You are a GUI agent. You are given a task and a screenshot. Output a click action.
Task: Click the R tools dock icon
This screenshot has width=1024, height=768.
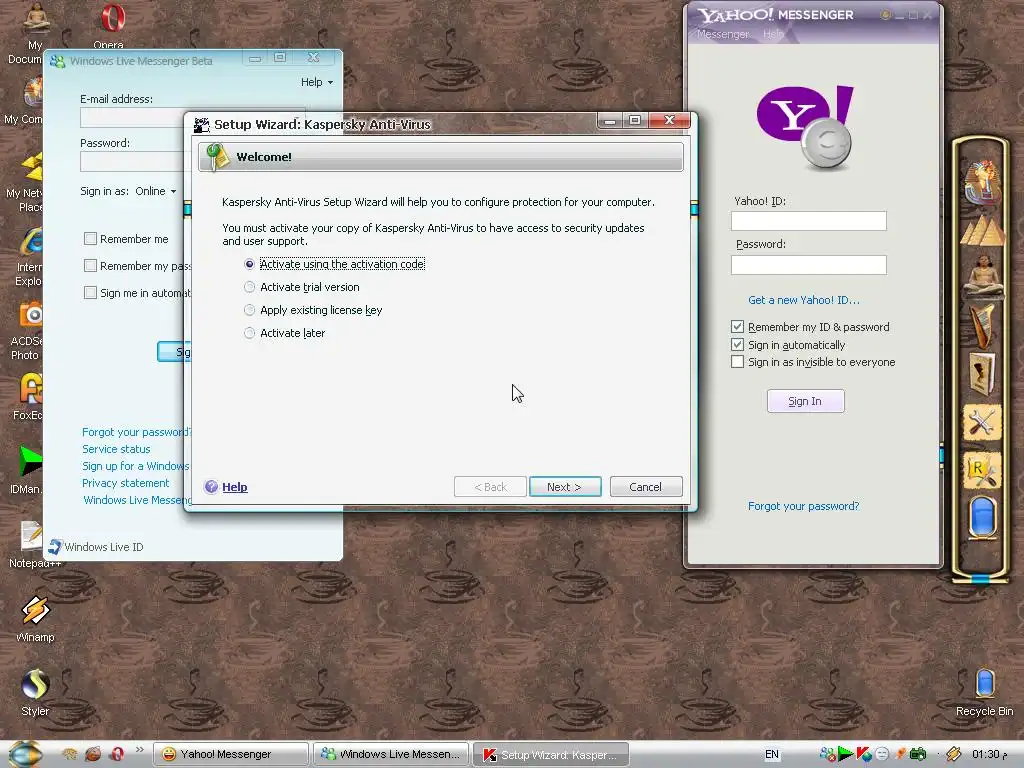(982, 472)
